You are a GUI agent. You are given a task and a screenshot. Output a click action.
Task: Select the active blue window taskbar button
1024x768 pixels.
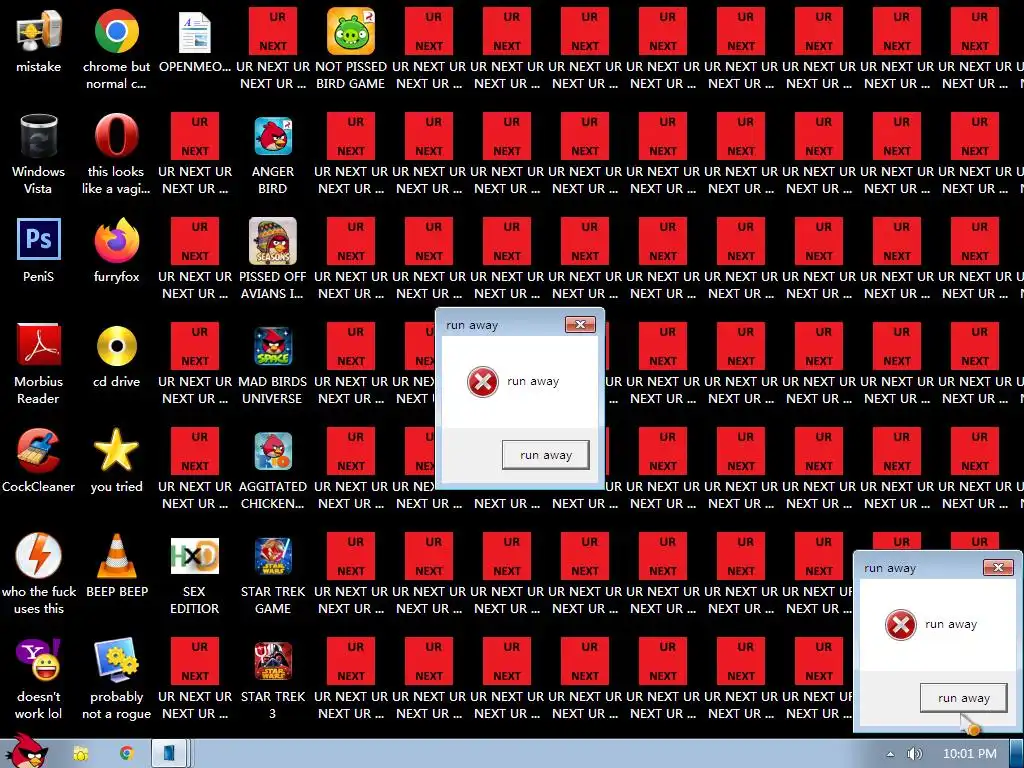point(170,754)
